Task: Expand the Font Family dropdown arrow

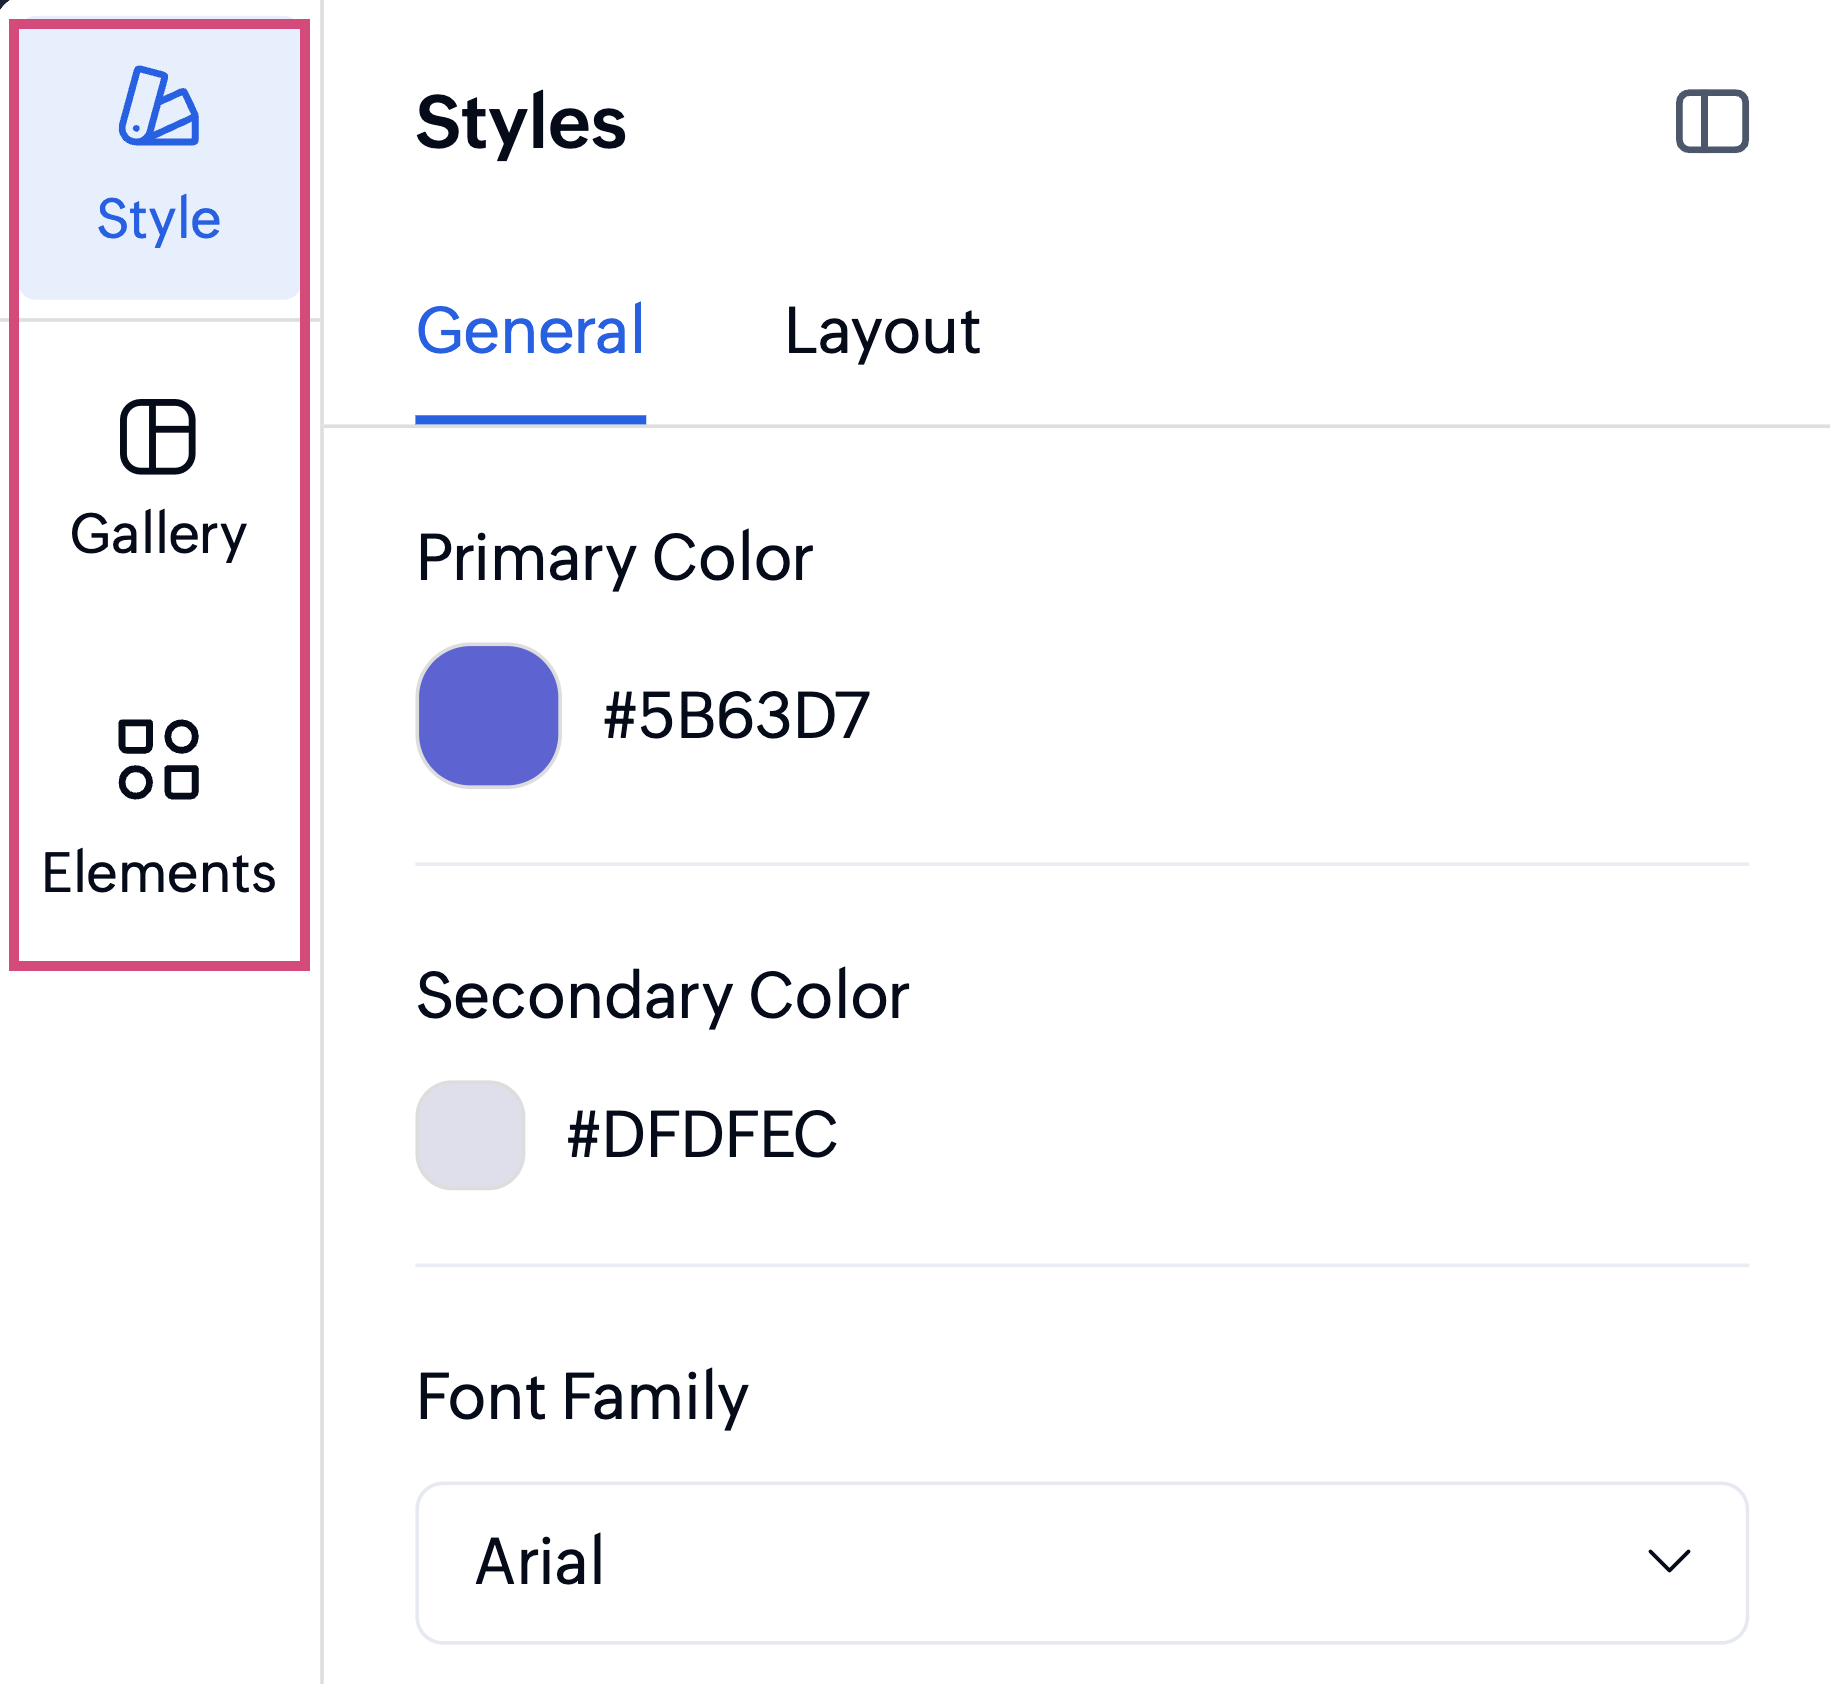Action: [1669, 1561]
